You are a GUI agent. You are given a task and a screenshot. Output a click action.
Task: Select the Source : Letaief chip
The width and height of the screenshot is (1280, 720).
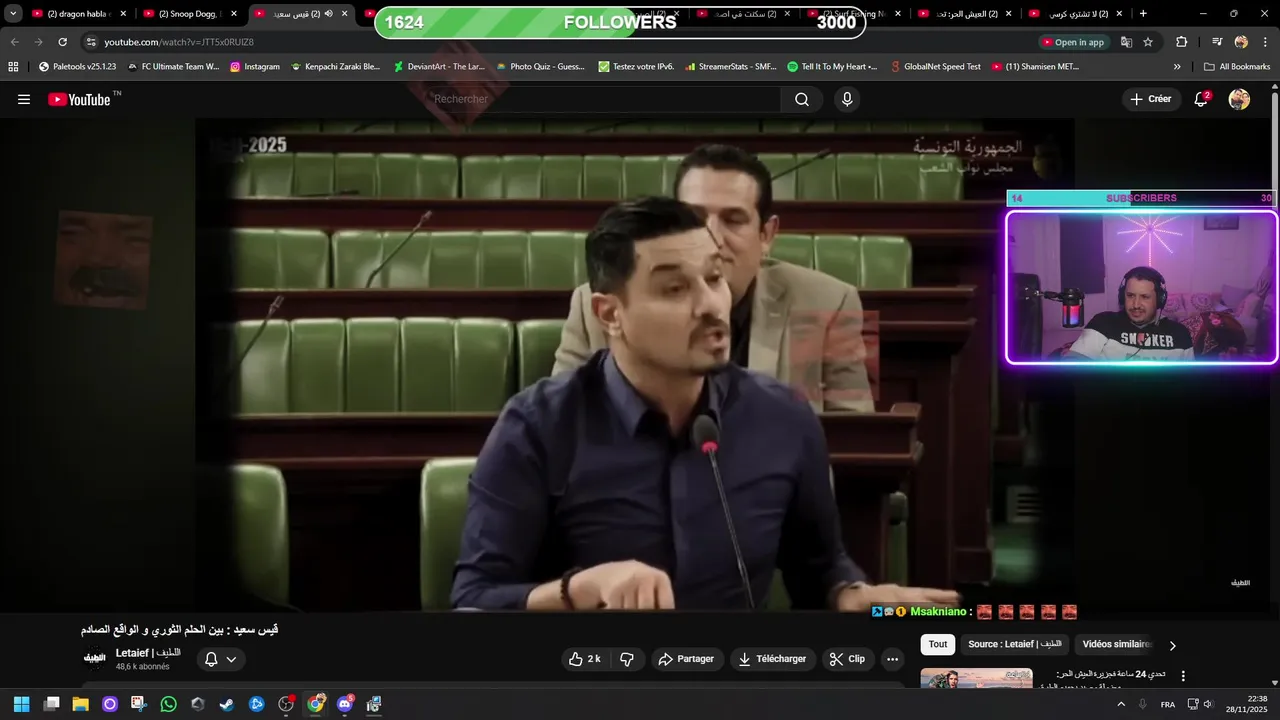coord(1014,644)
